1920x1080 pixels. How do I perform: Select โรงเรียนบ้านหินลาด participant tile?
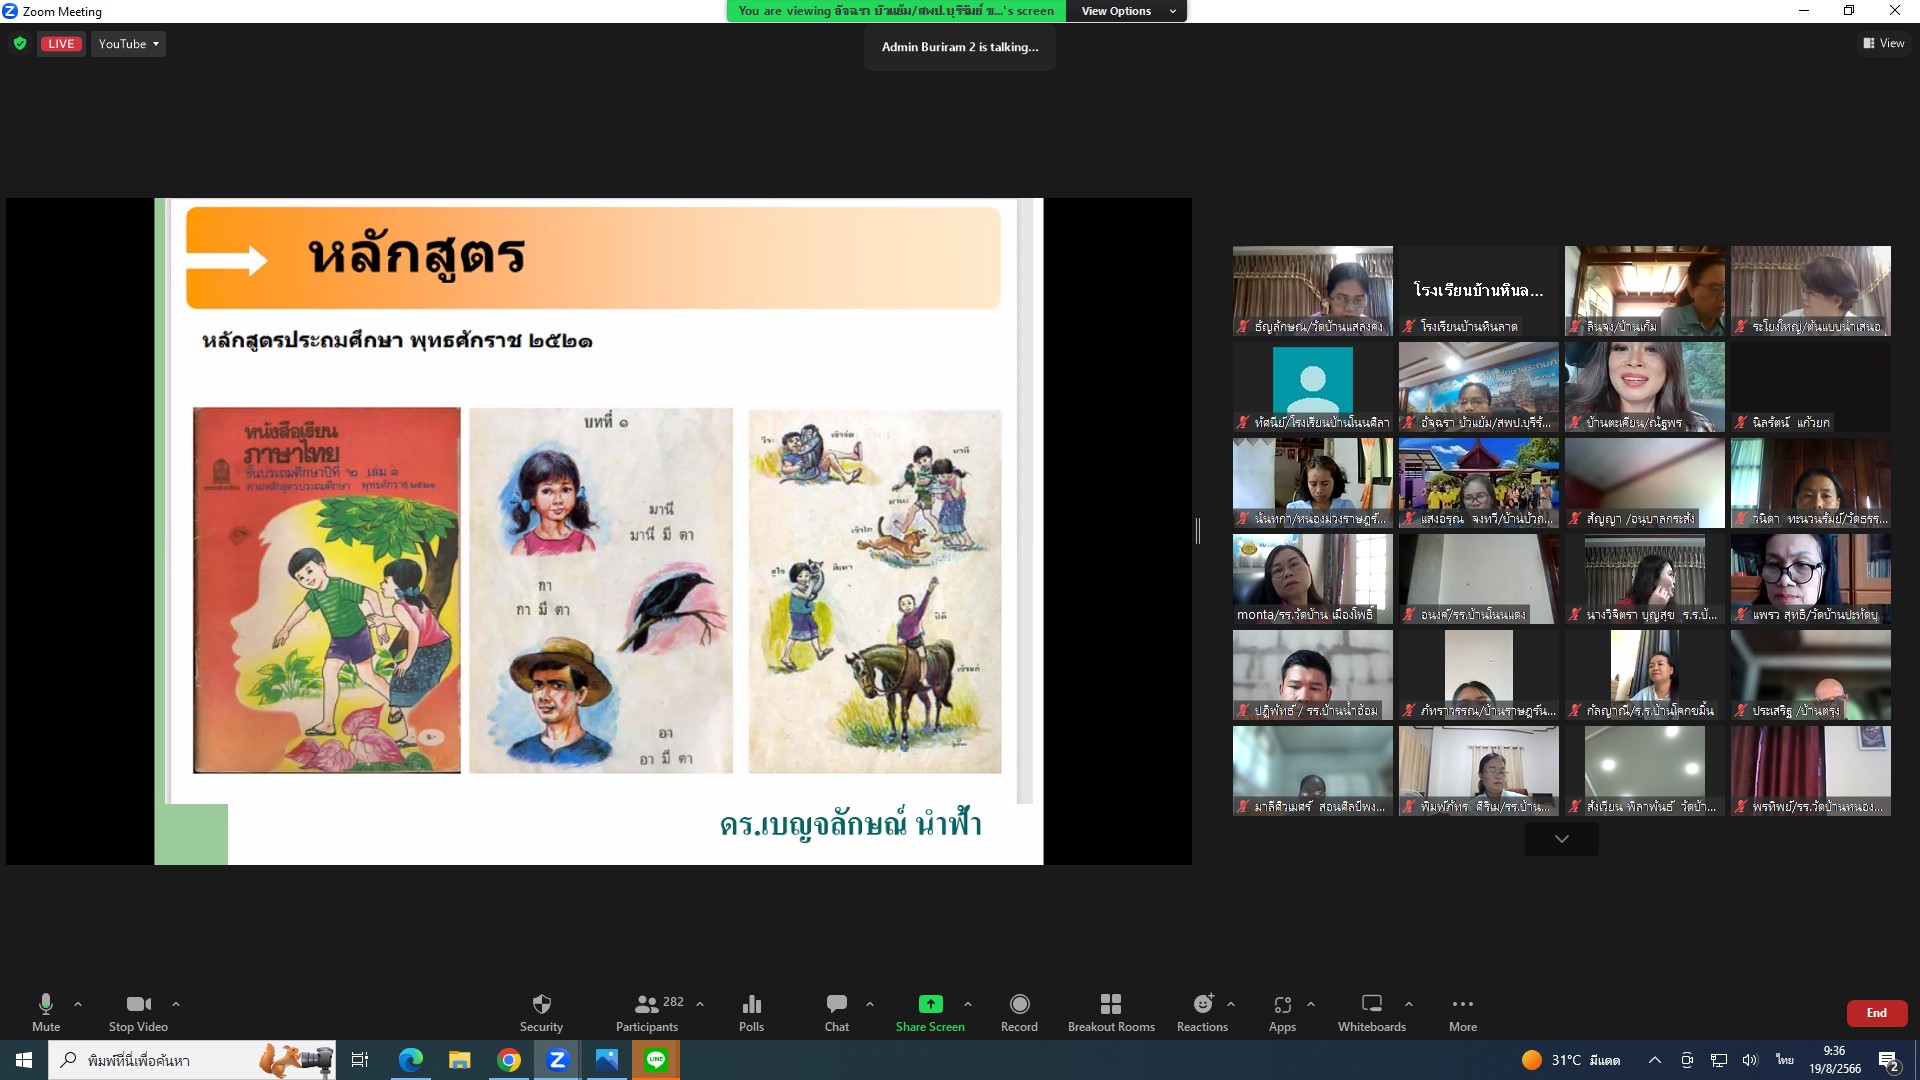click(x=1478, y=291)
